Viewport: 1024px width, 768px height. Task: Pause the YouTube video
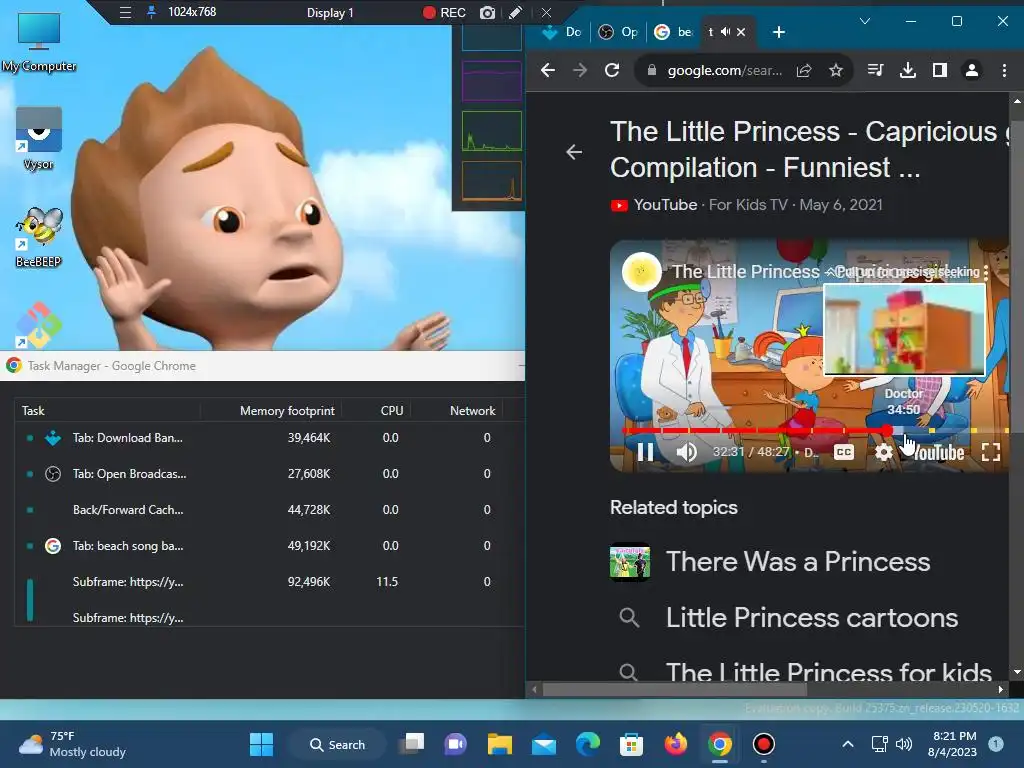tap(645, 452)
